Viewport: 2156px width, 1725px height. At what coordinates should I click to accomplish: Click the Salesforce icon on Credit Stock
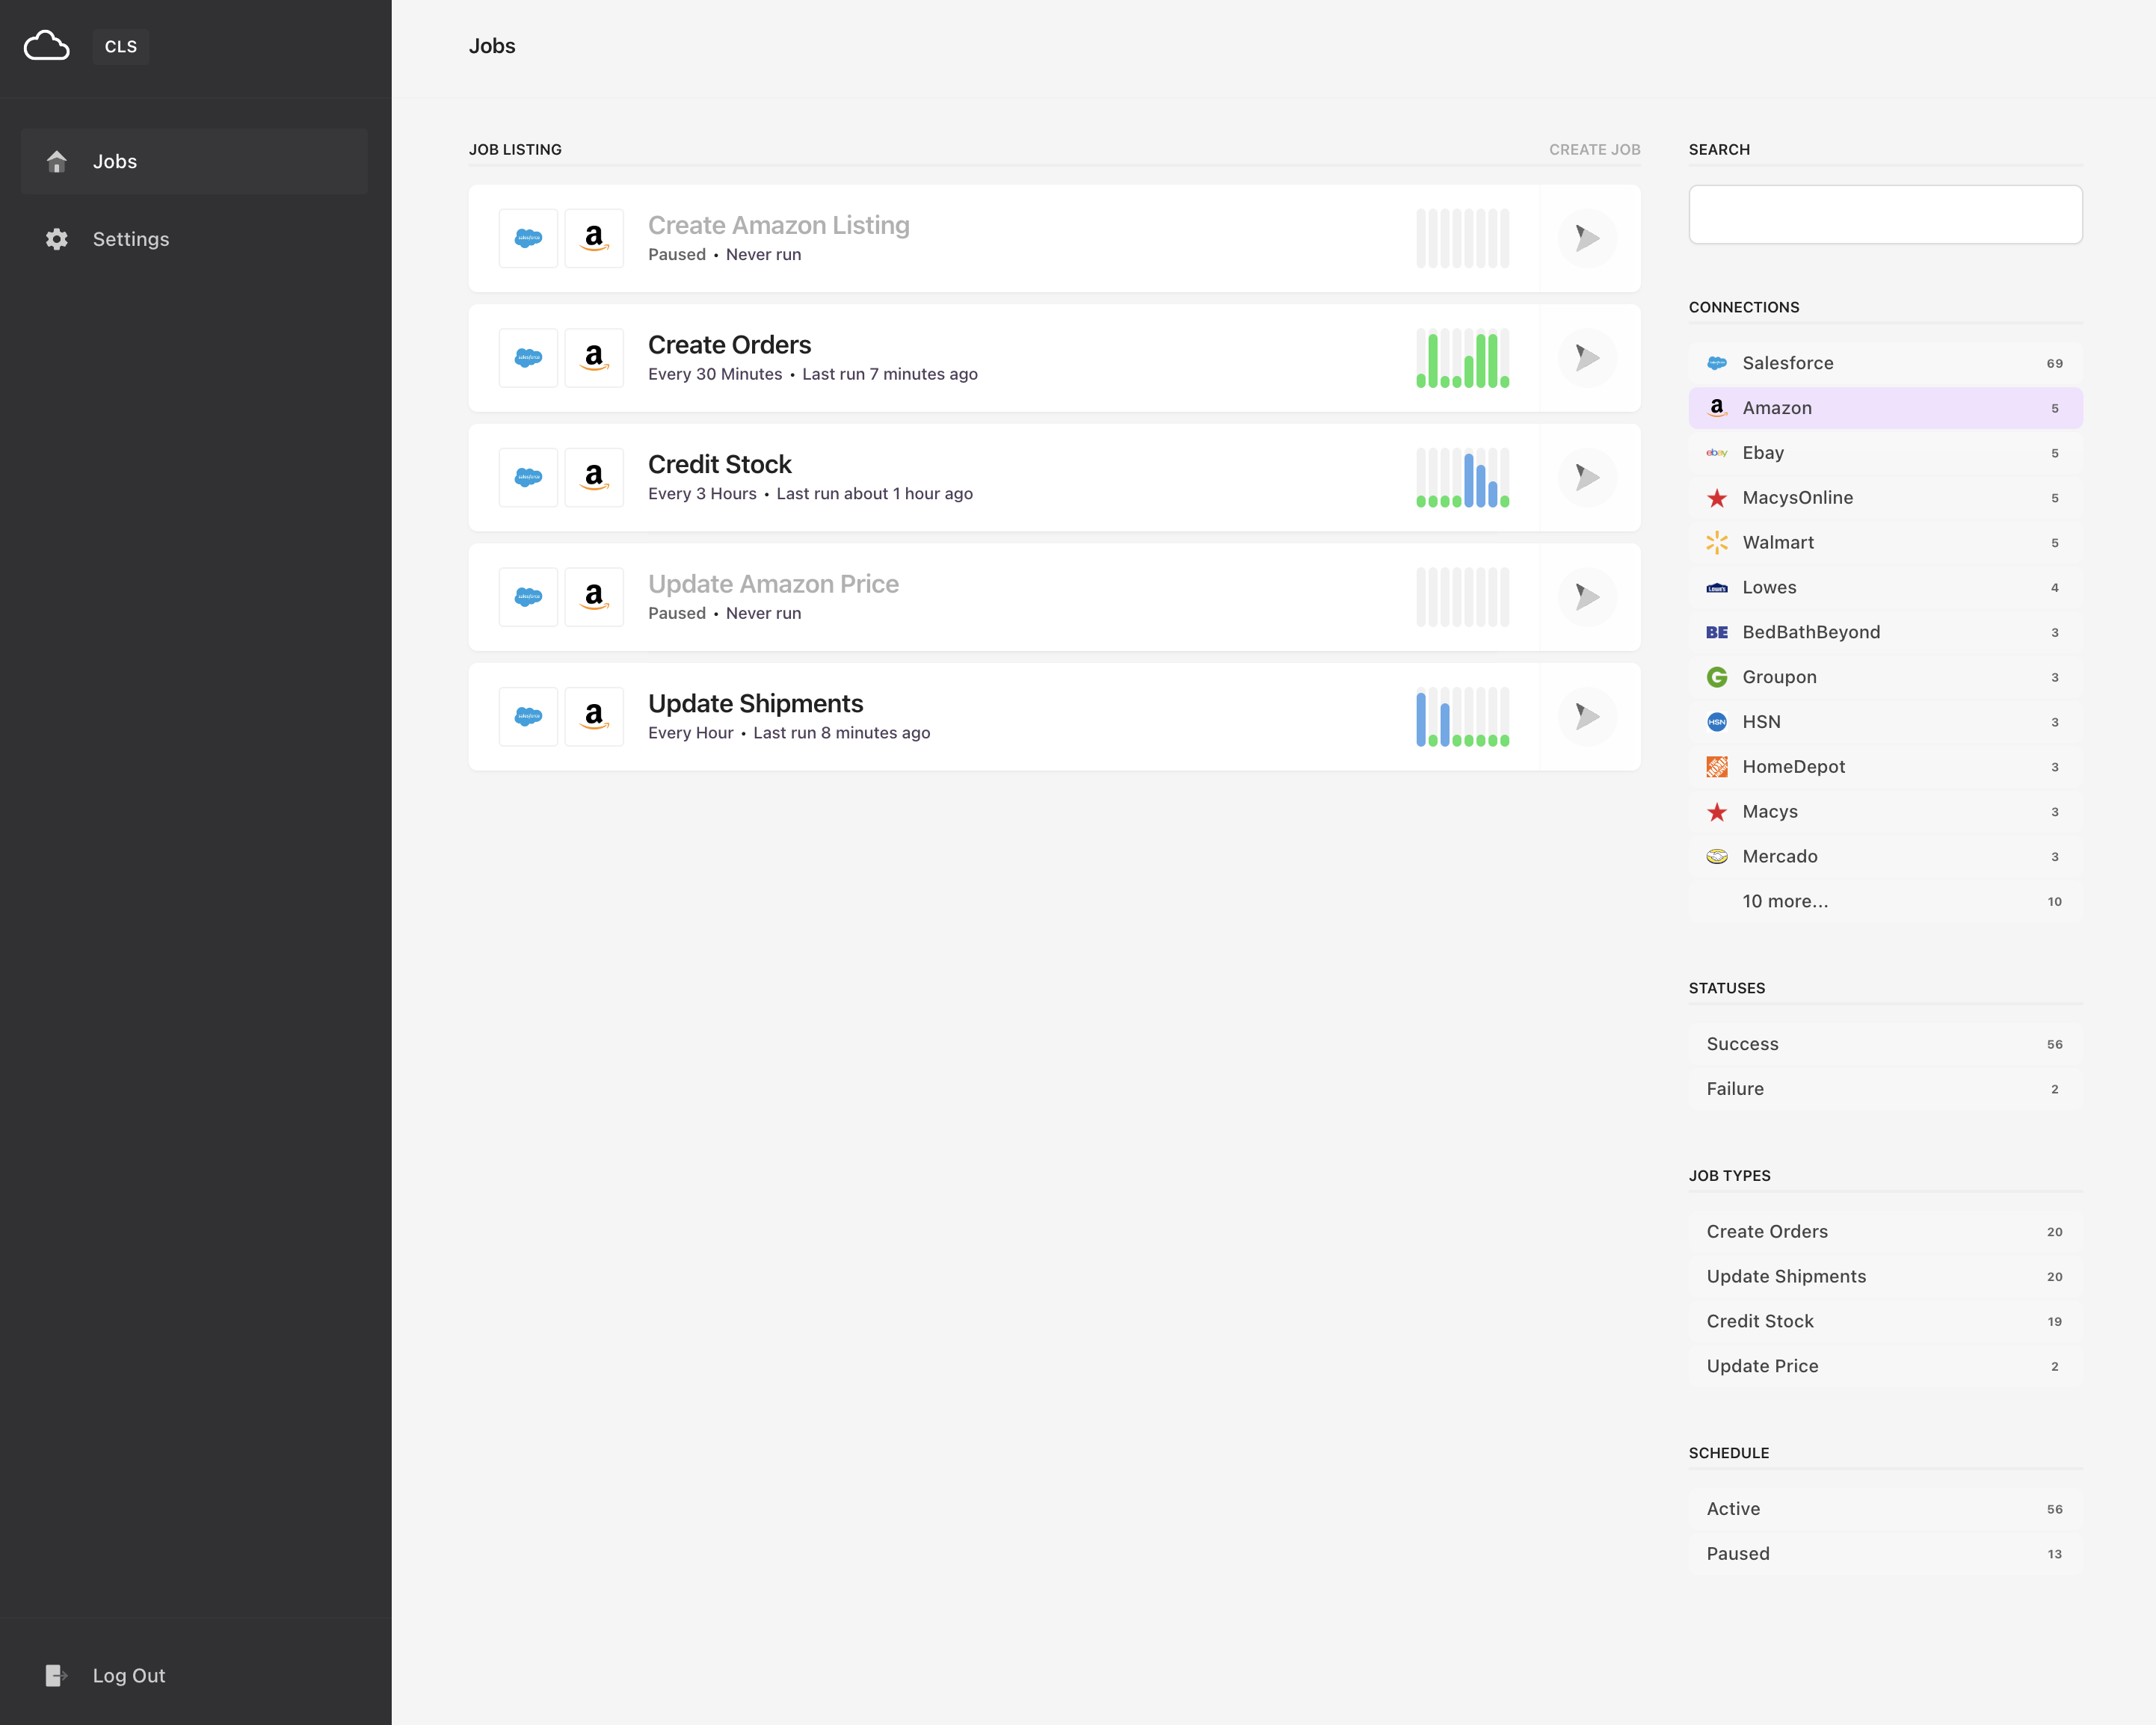pos(528,477)
